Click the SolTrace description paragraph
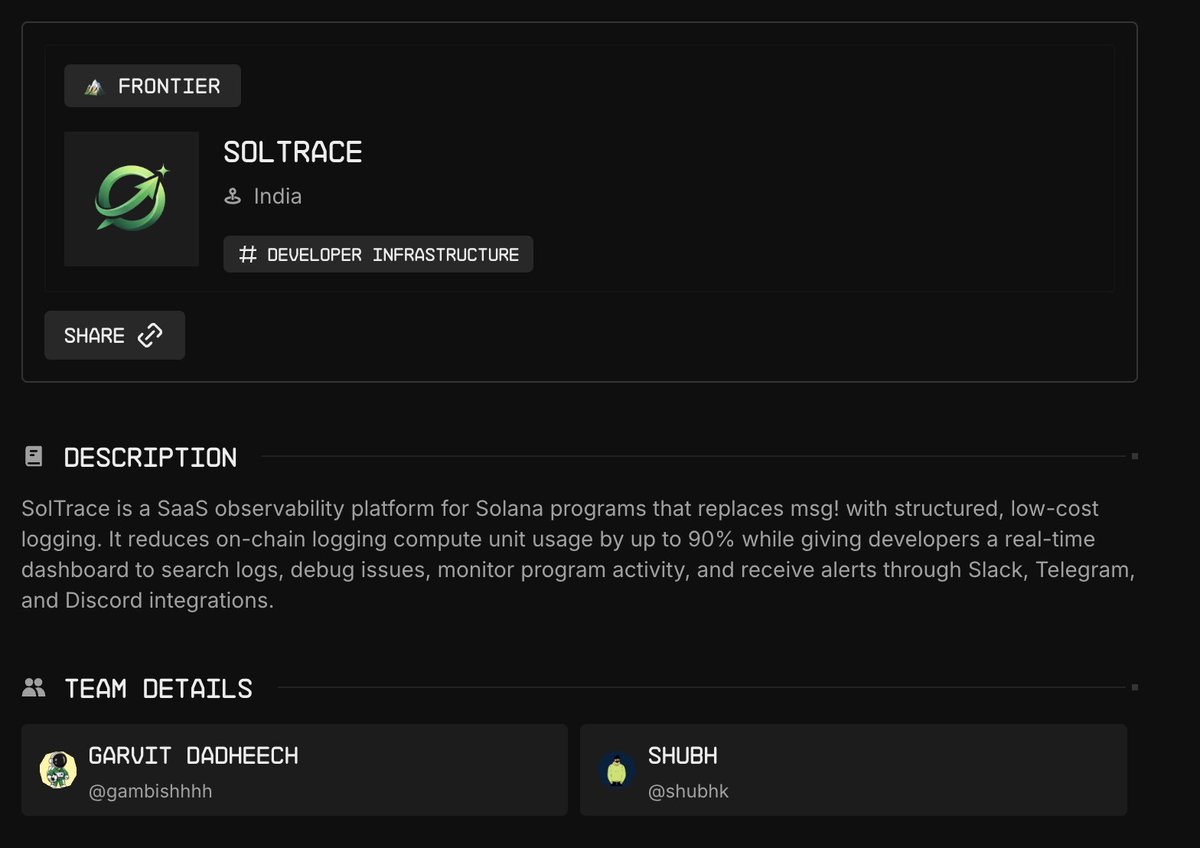The image size is (1200, 848). [x=579, y=555]
